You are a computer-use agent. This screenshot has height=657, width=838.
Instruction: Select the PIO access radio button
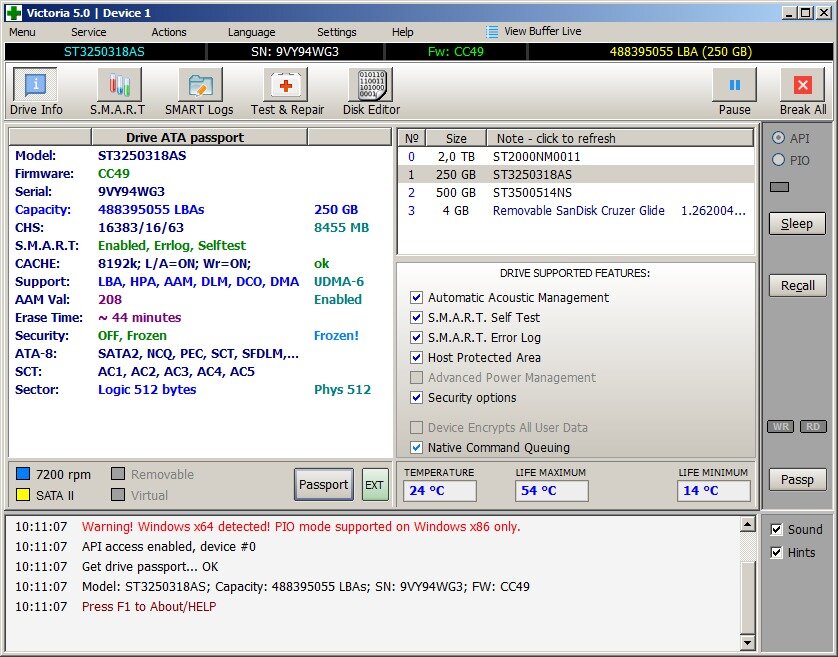point(778,160)
